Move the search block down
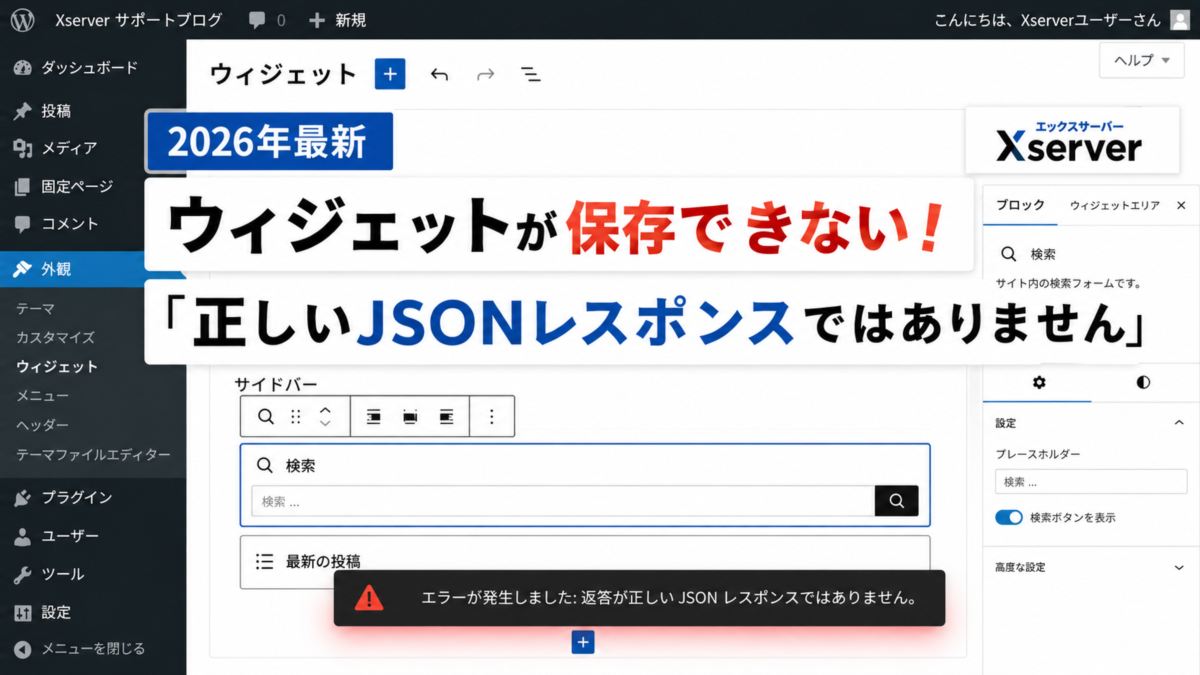Screen dimensions: 1200x675 point(325,424)
